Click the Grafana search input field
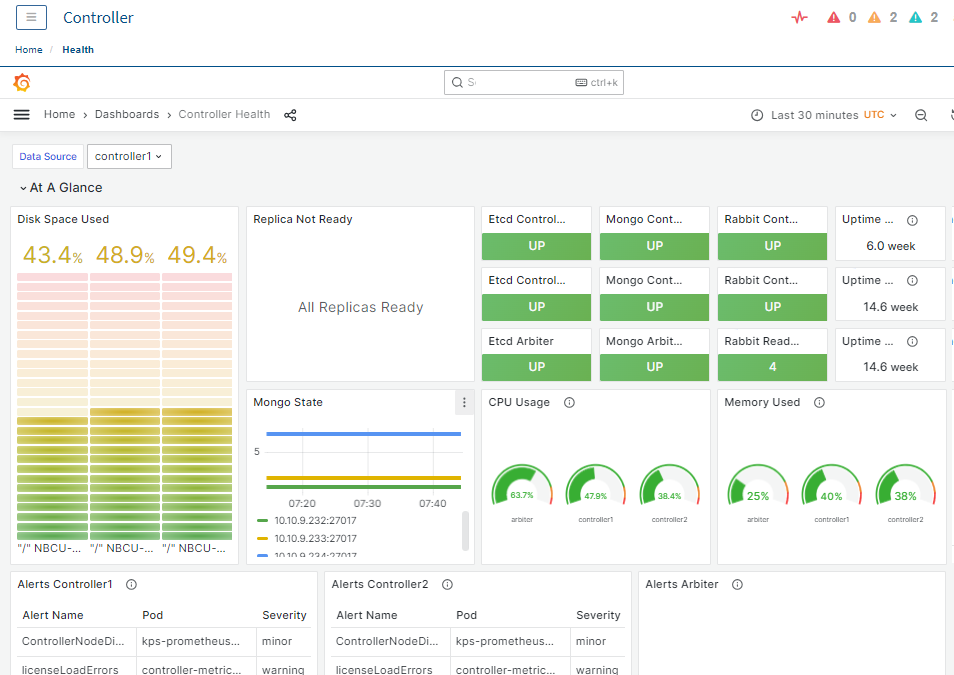This screenshot has width=954, height=675. pyautogui.click(x=520, y=82)
